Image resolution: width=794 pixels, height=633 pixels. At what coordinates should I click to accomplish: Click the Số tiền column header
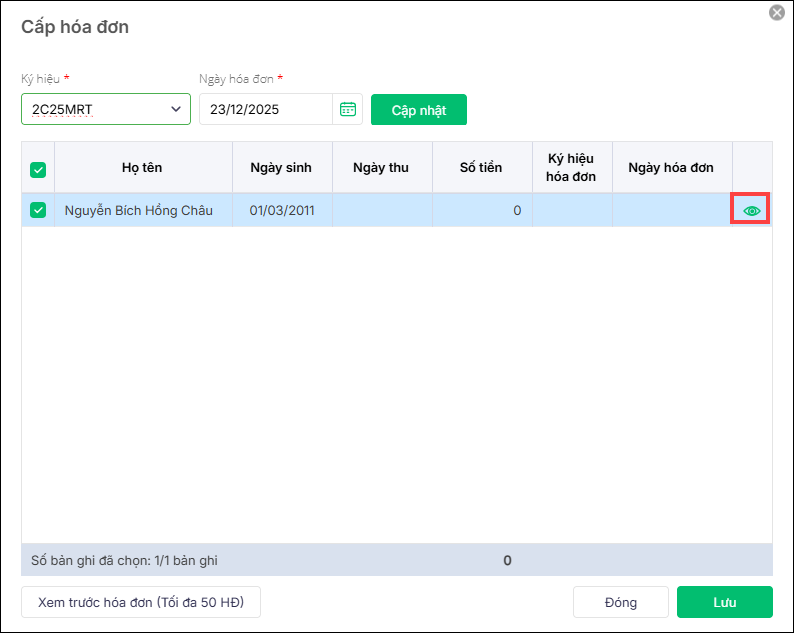[481, 168]
